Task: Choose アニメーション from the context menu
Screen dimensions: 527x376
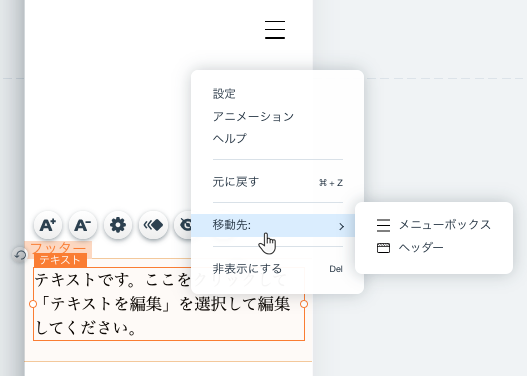Action: click(253, 117)
